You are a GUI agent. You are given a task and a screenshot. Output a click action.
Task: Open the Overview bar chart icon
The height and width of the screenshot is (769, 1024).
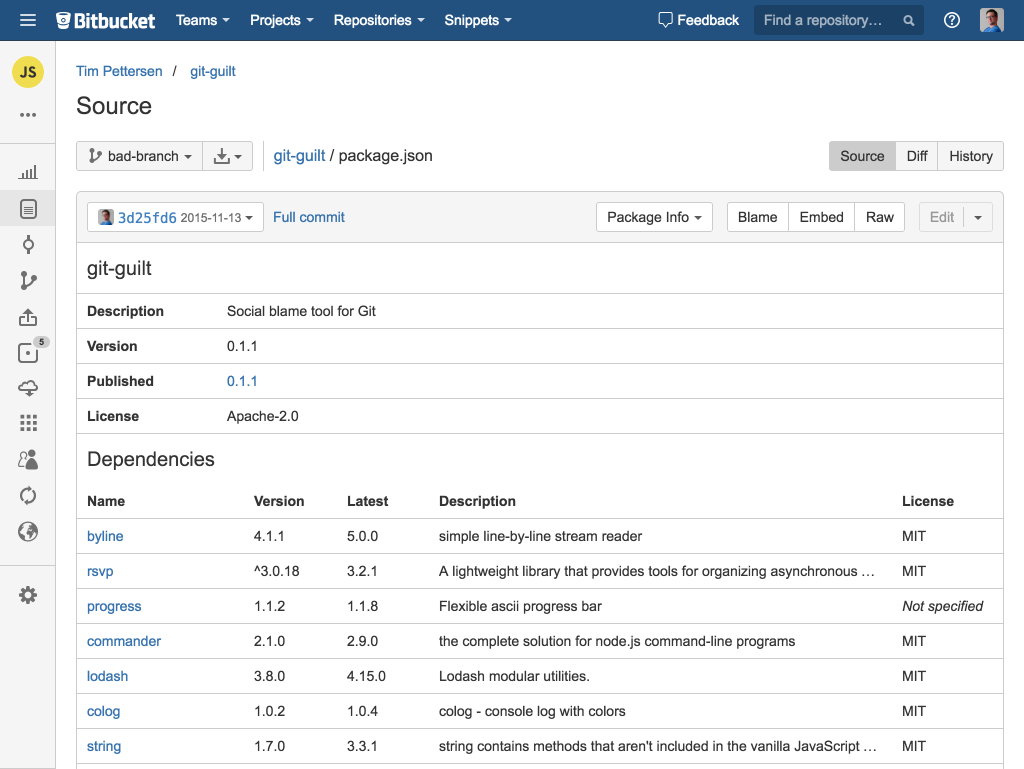coord(28,172)
